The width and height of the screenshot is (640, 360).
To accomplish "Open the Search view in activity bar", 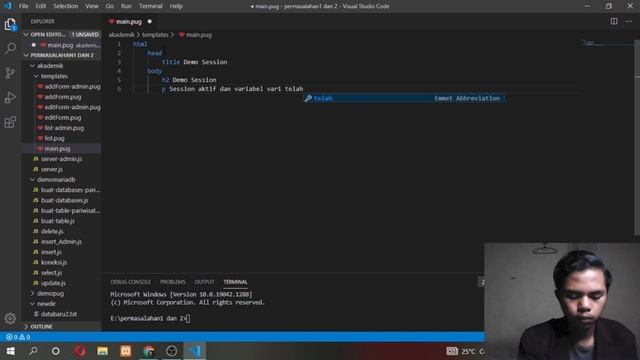I will click(10, 49).
